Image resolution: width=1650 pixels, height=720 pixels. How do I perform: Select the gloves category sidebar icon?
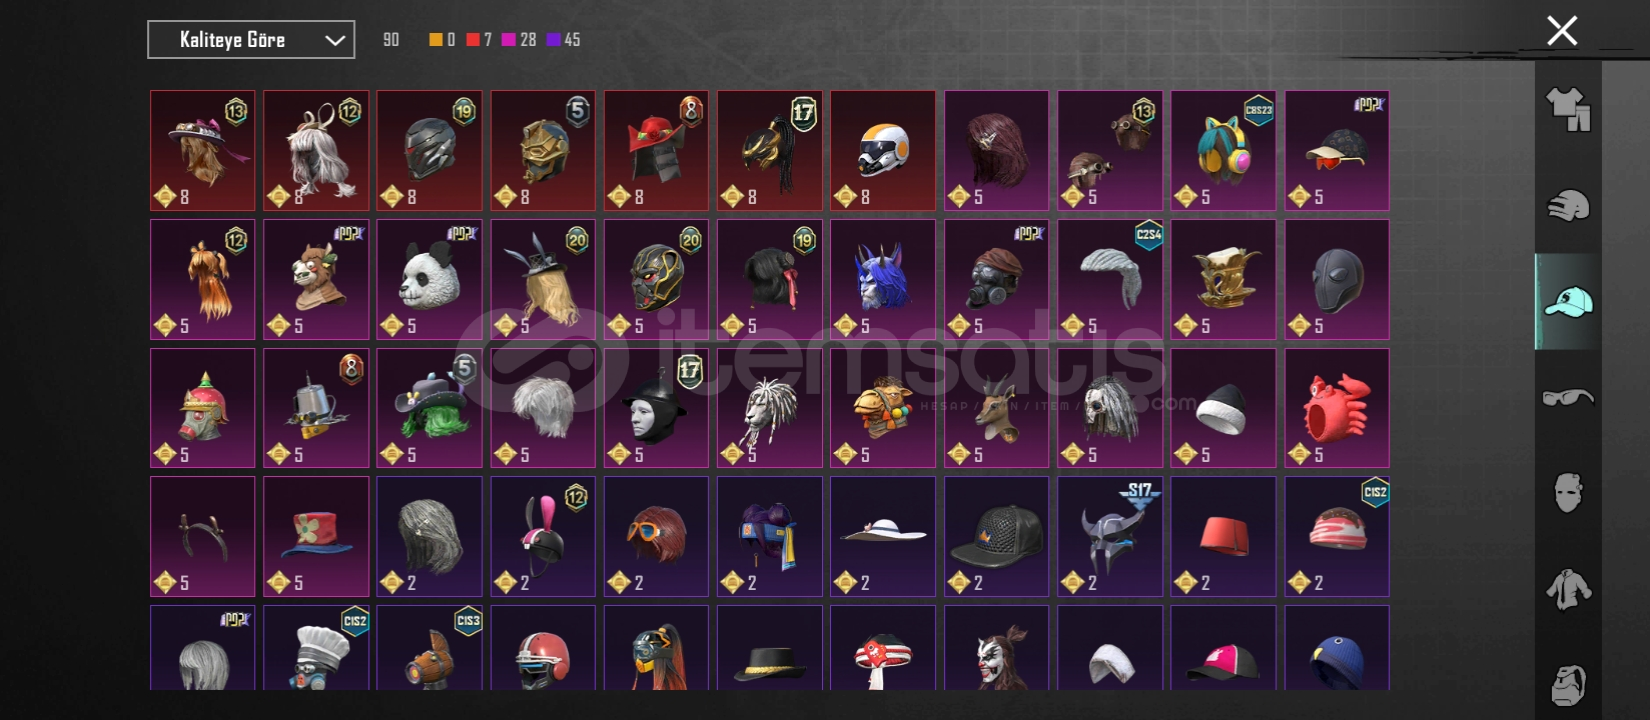[x=1567, y=206]
